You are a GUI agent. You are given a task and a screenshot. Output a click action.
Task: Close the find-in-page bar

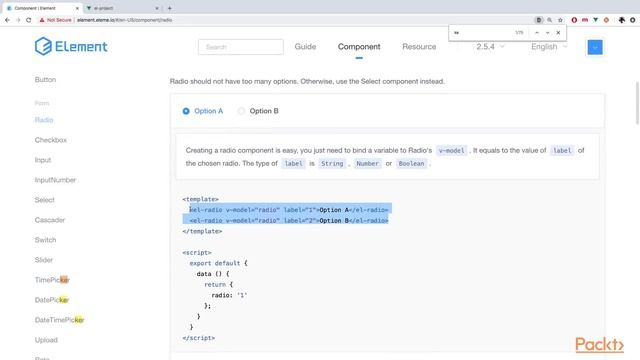(558, 33)
